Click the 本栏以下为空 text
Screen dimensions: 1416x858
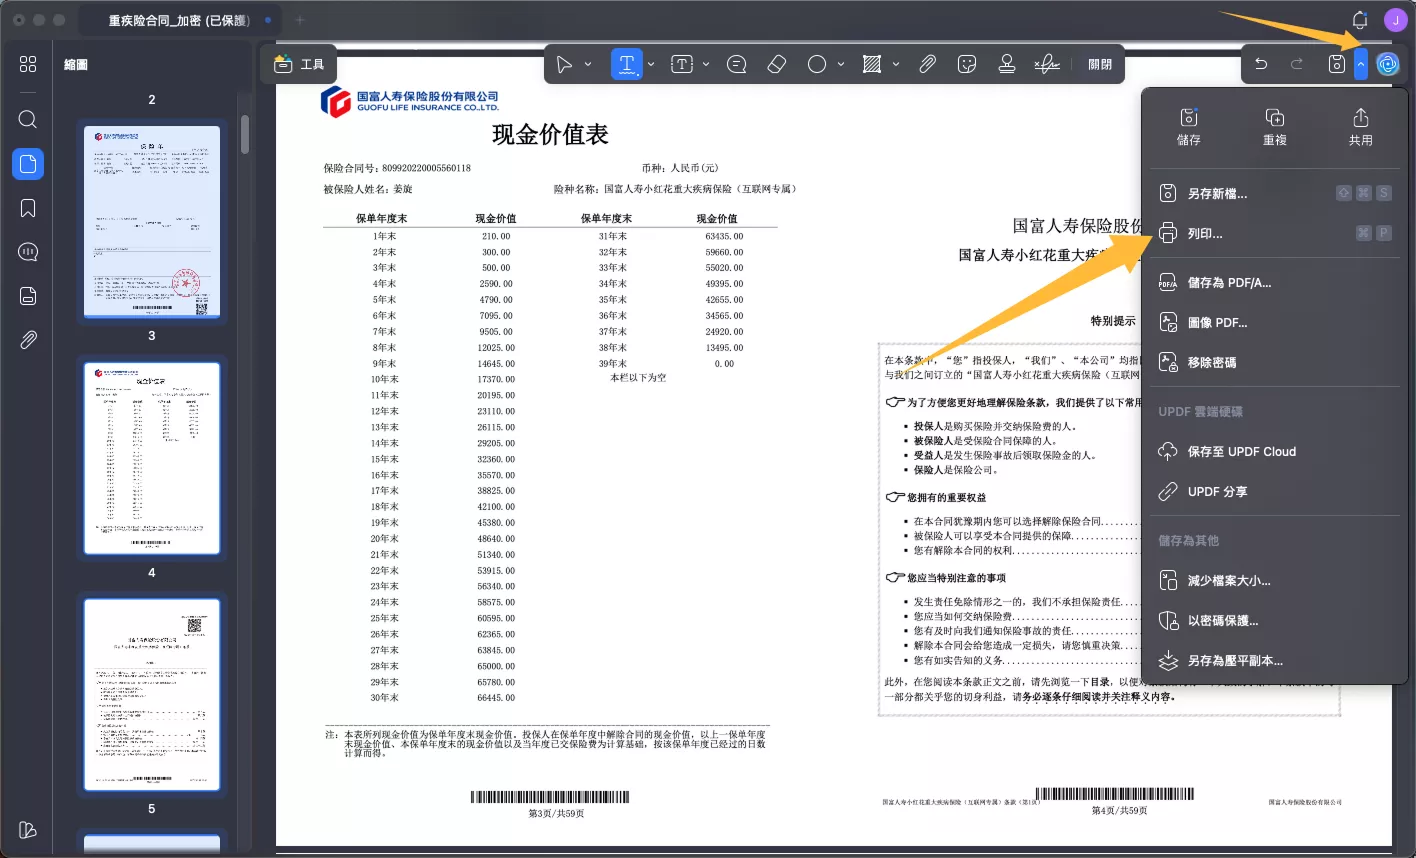(x=638, y=378)
